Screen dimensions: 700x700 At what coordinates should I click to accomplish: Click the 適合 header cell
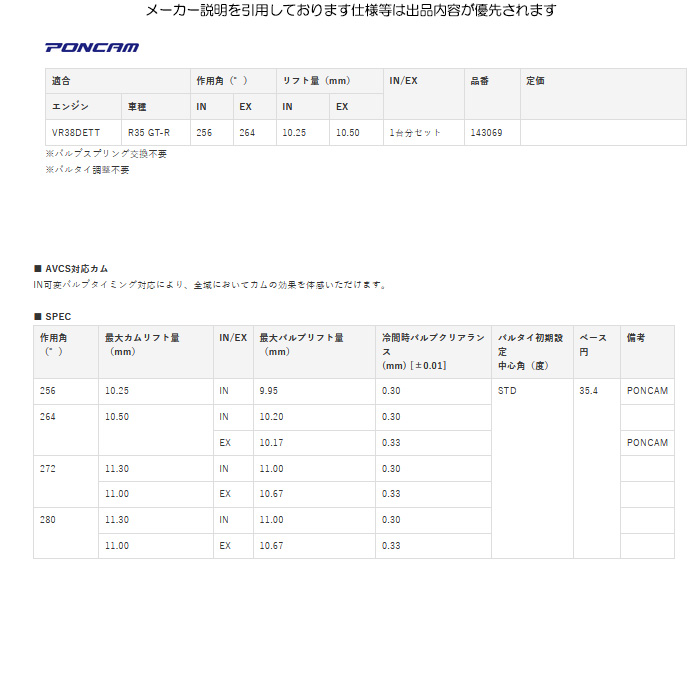[x=118, y=81]
